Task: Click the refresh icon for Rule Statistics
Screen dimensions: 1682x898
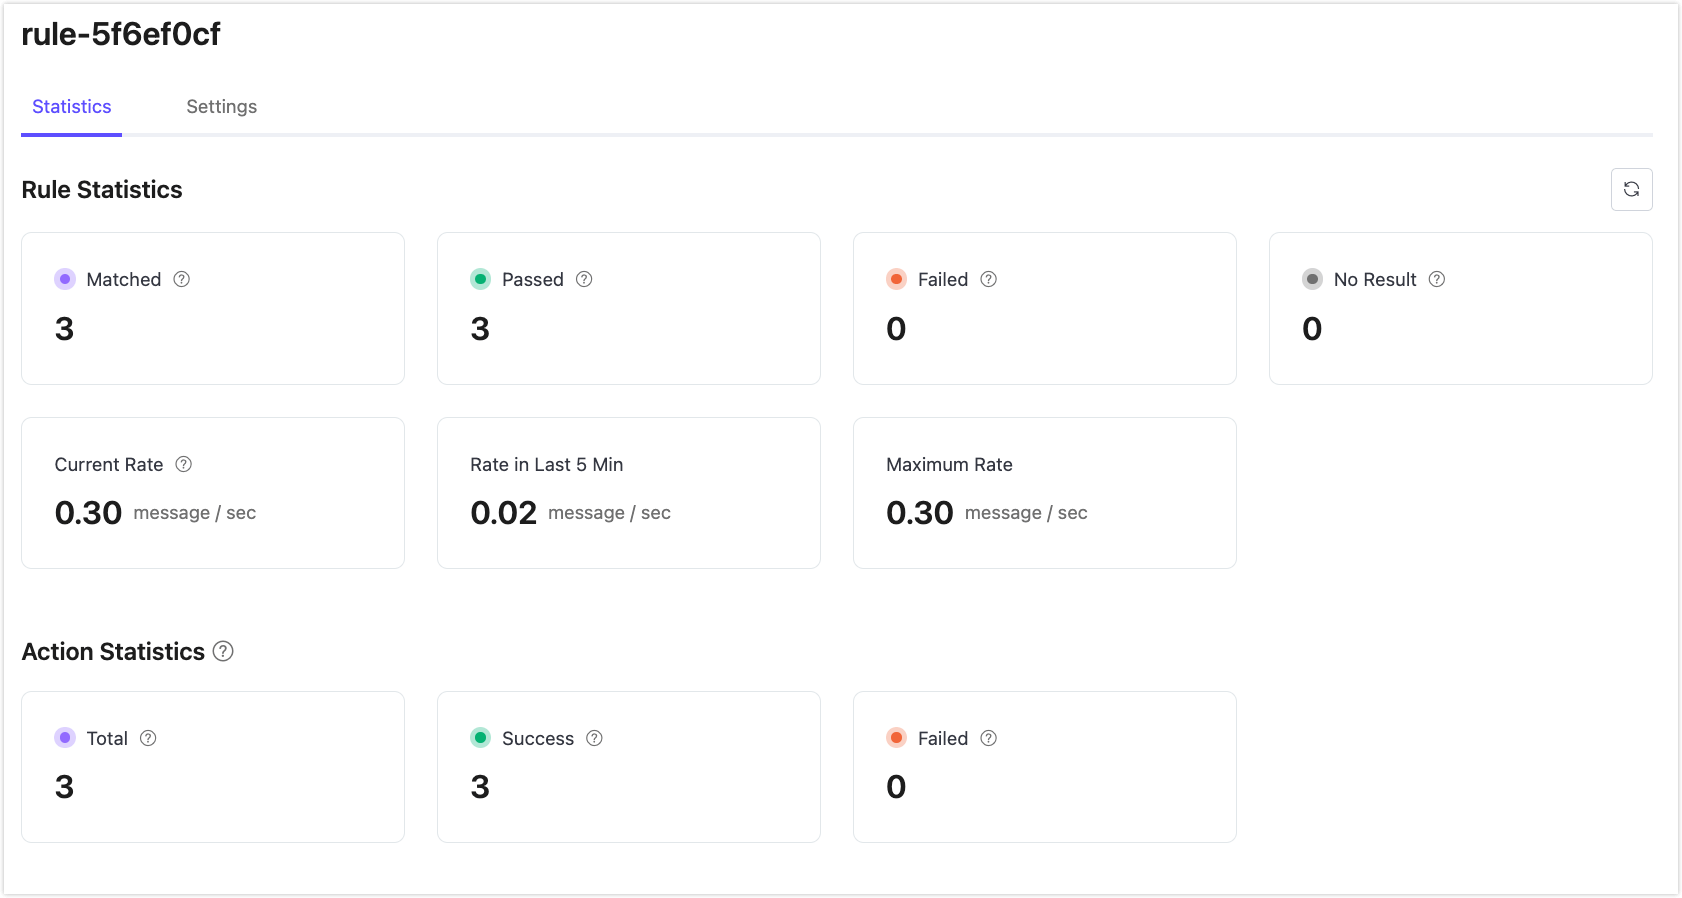Action: (1631, 189)
